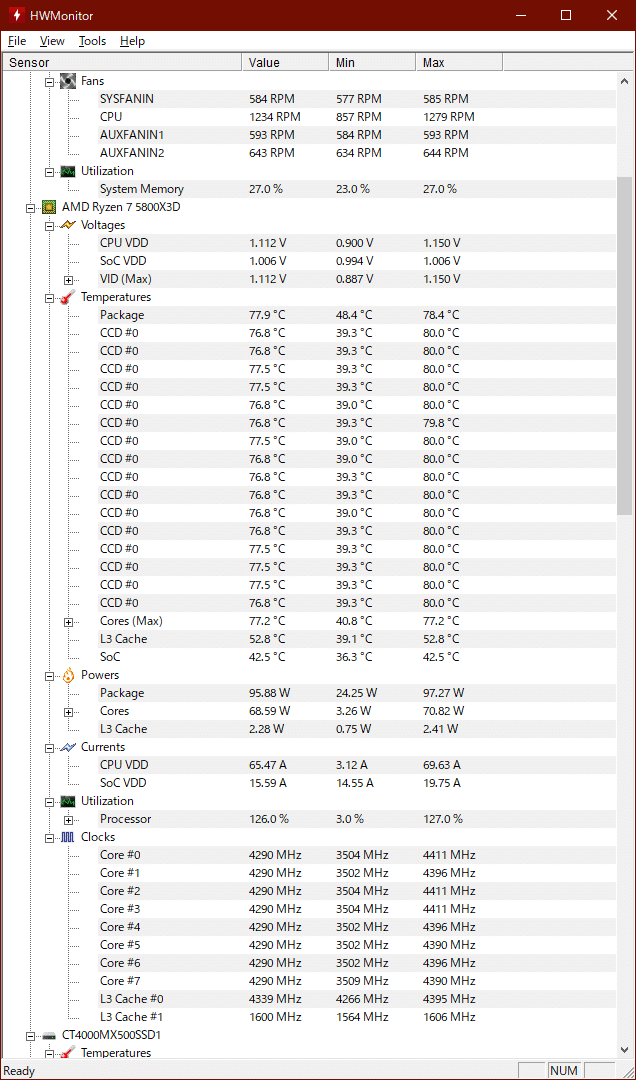Click the HWMonitor title bar icon
This screenshot has width=636, height=1080.
tap(16, 15)
